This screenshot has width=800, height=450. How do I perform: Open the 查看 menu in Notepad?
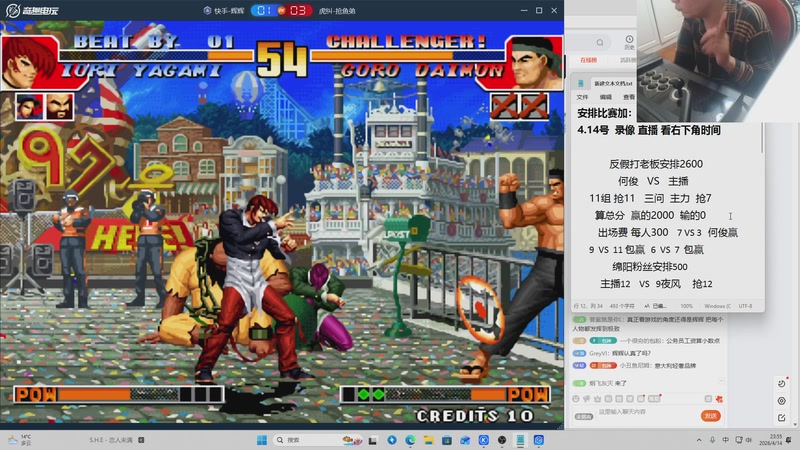pyautogui.click(x=629, y=97)
